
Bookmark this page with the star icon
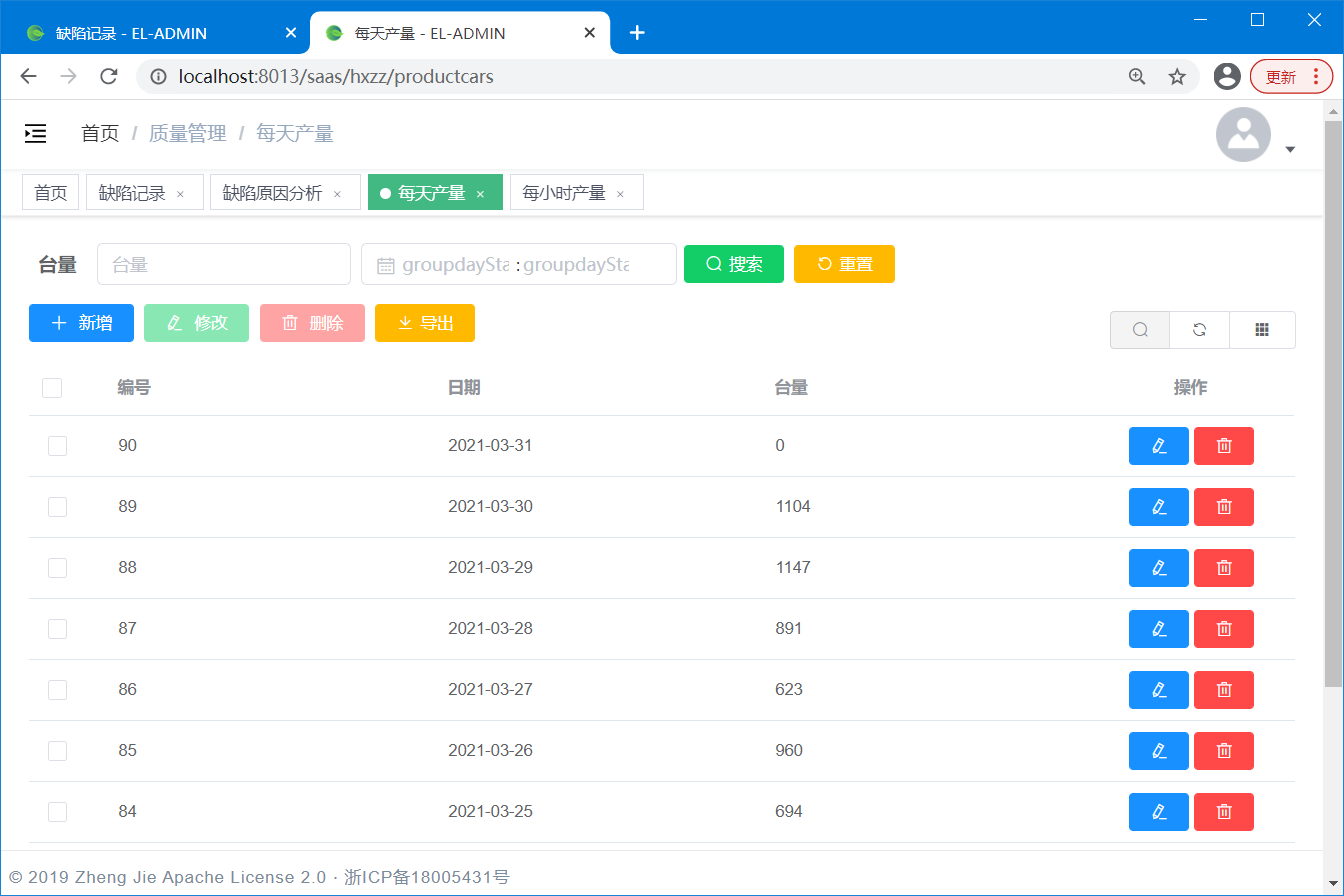pos(1177,77)
